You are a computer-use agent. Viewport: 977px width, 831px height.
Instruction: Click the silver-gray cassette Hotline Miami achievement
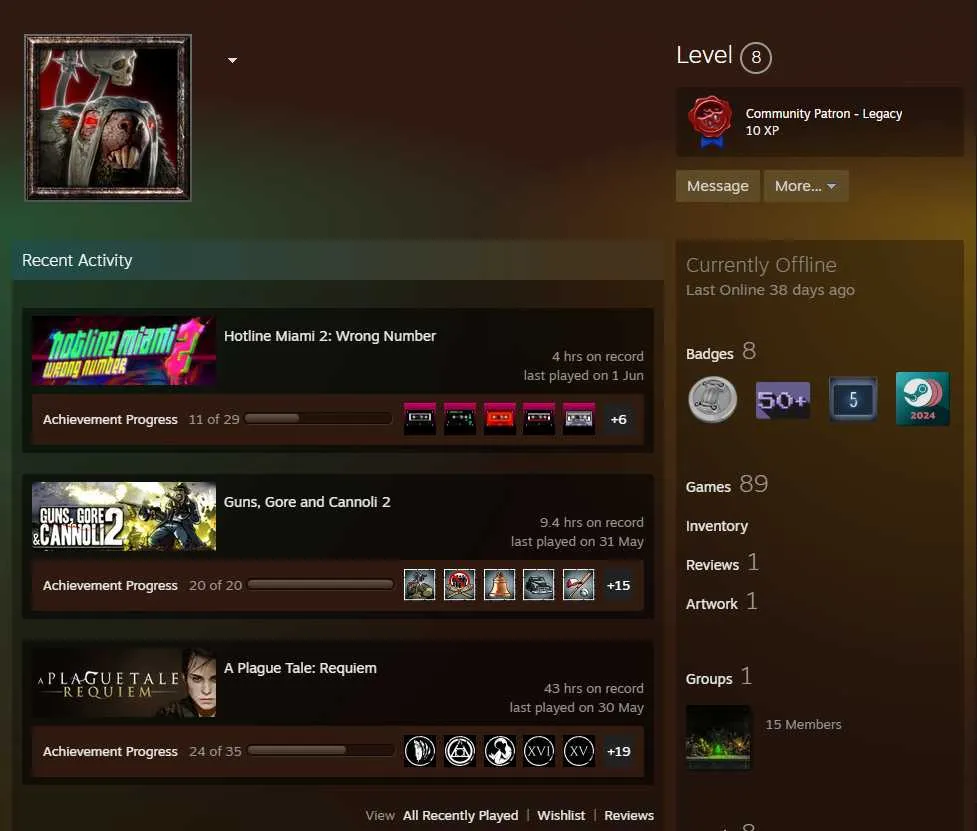coord(579,419)
